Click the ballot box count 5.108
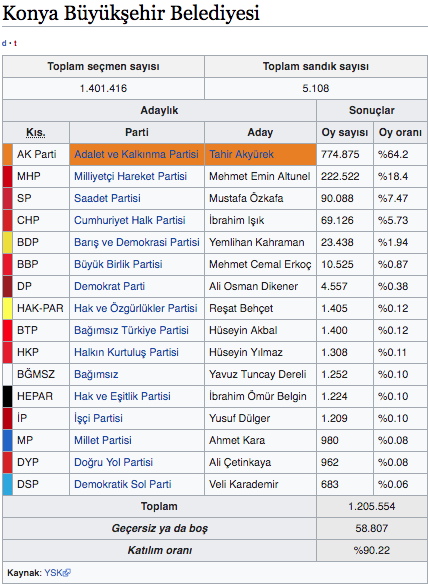 [x=316, y=88]
